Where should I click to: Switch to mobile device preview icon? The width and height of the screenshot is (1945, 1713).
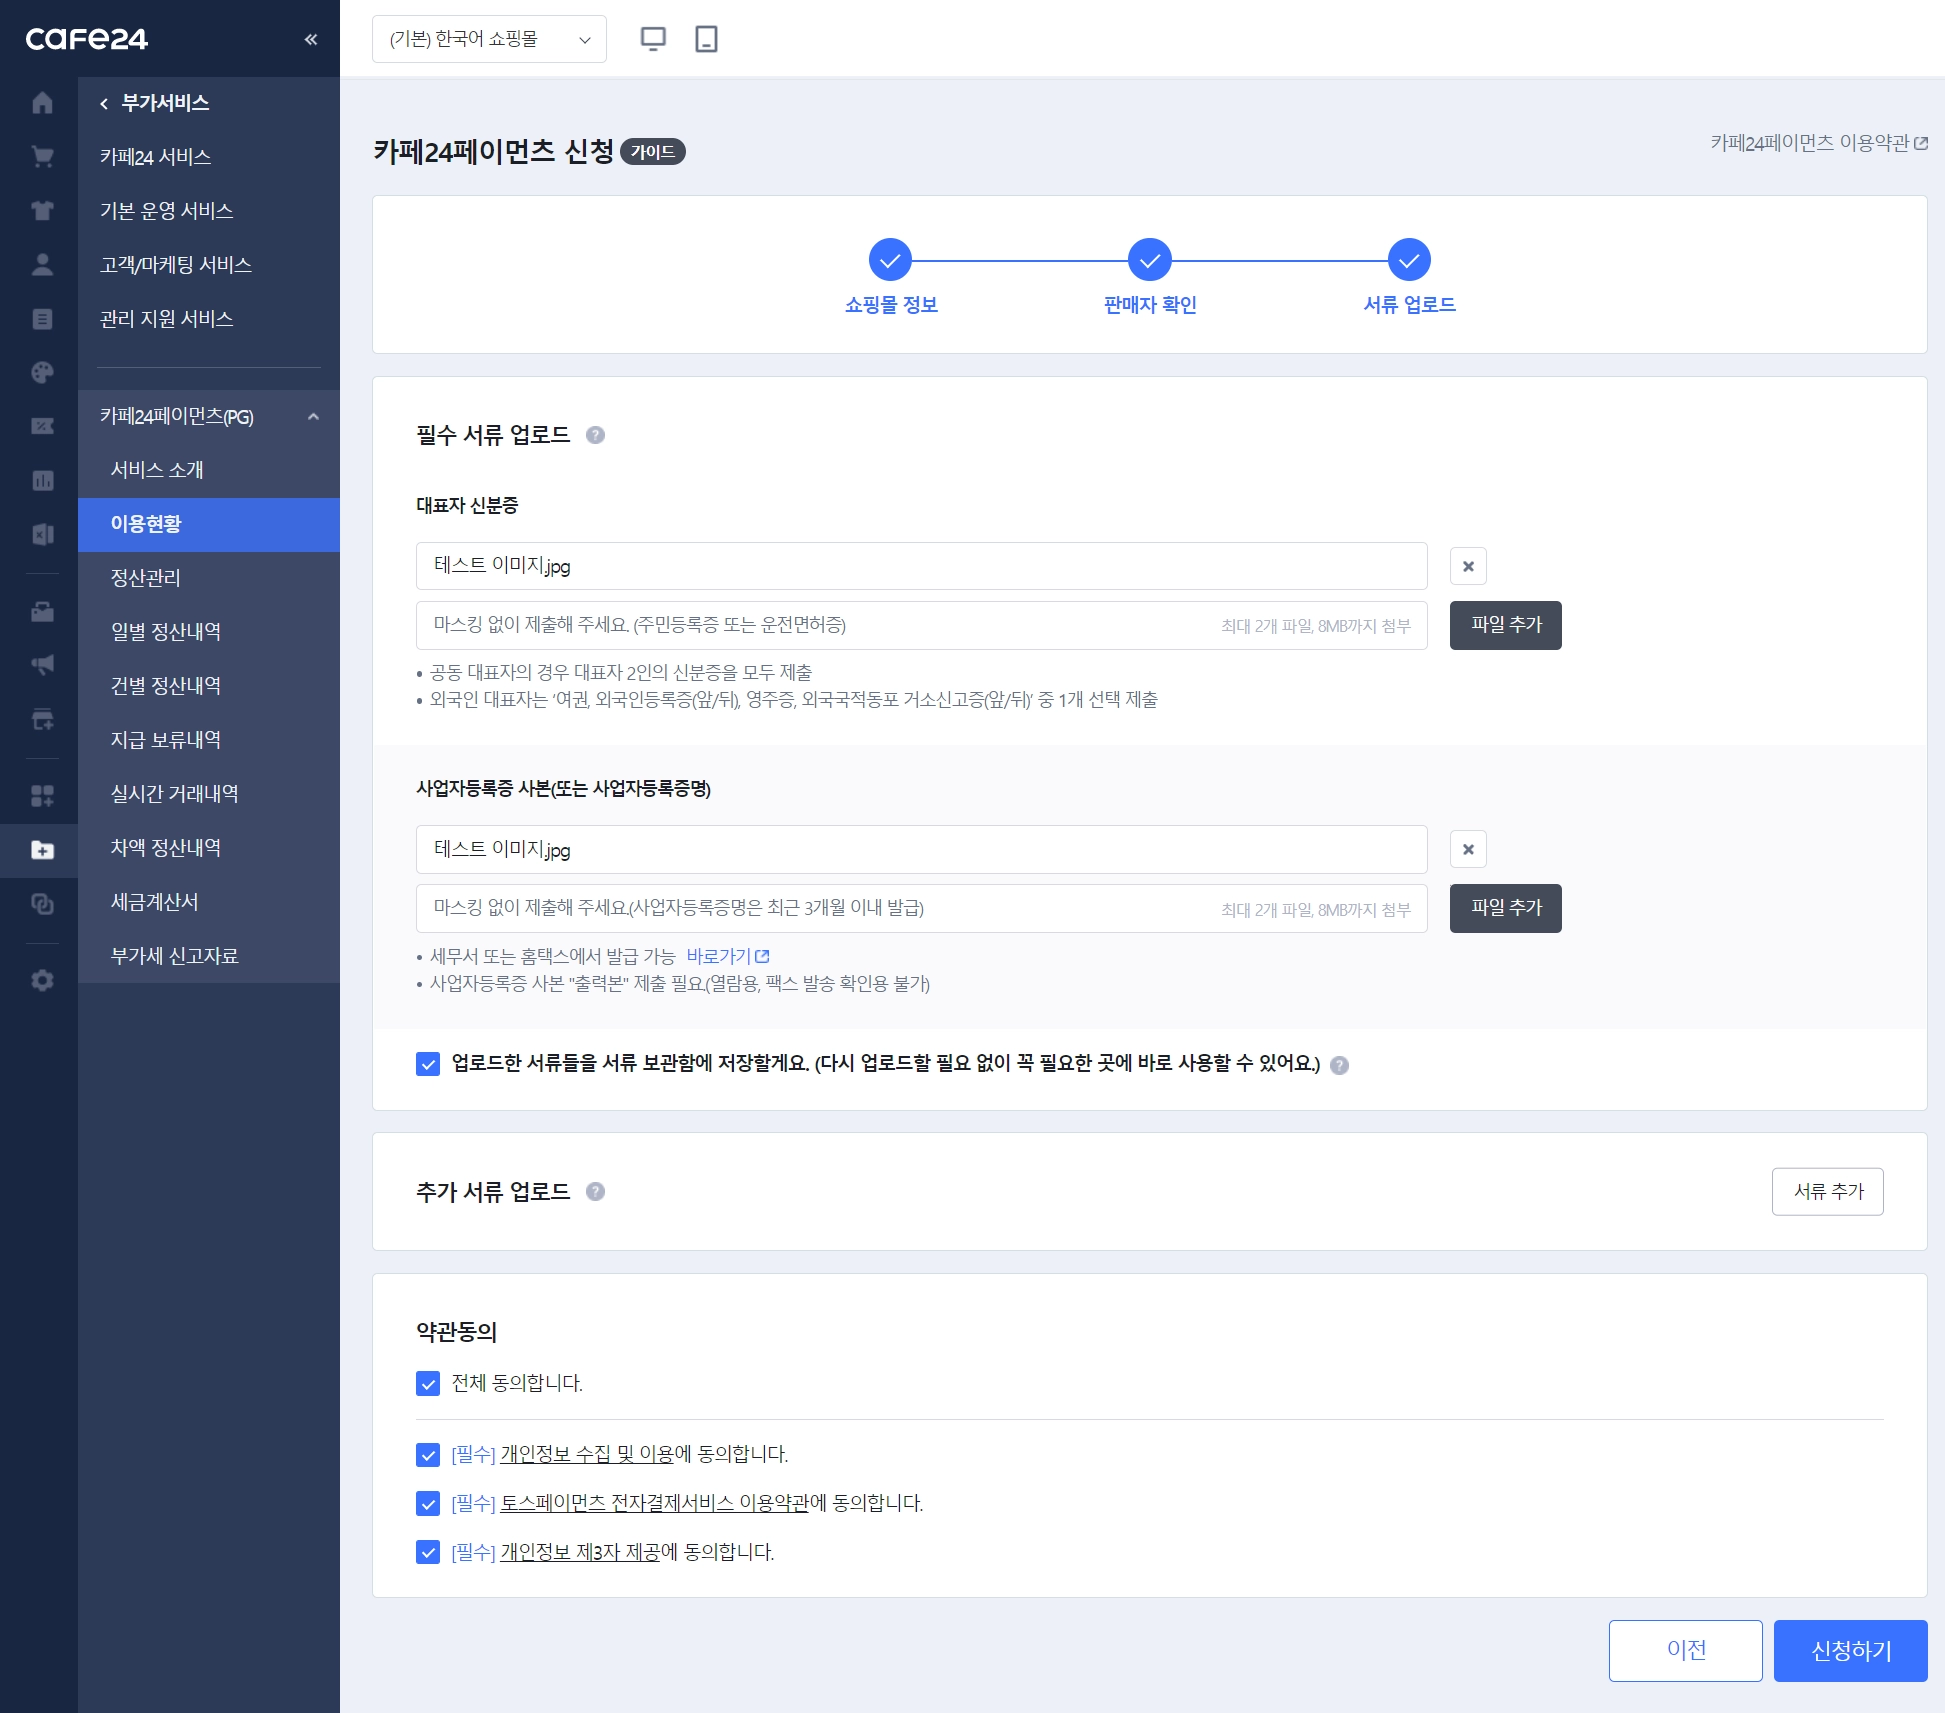tap(706, 39)
